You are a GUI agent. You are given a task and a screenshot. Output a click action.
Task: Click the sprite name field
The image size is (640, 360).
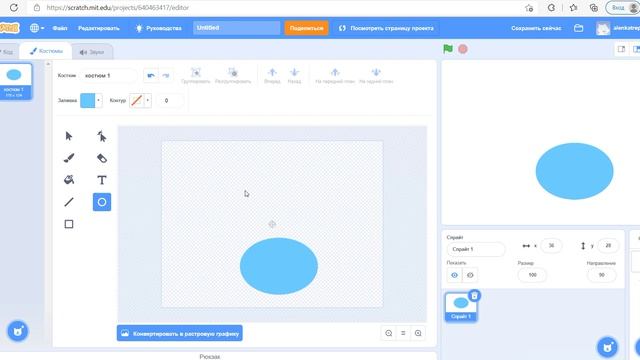click(476, 249)
